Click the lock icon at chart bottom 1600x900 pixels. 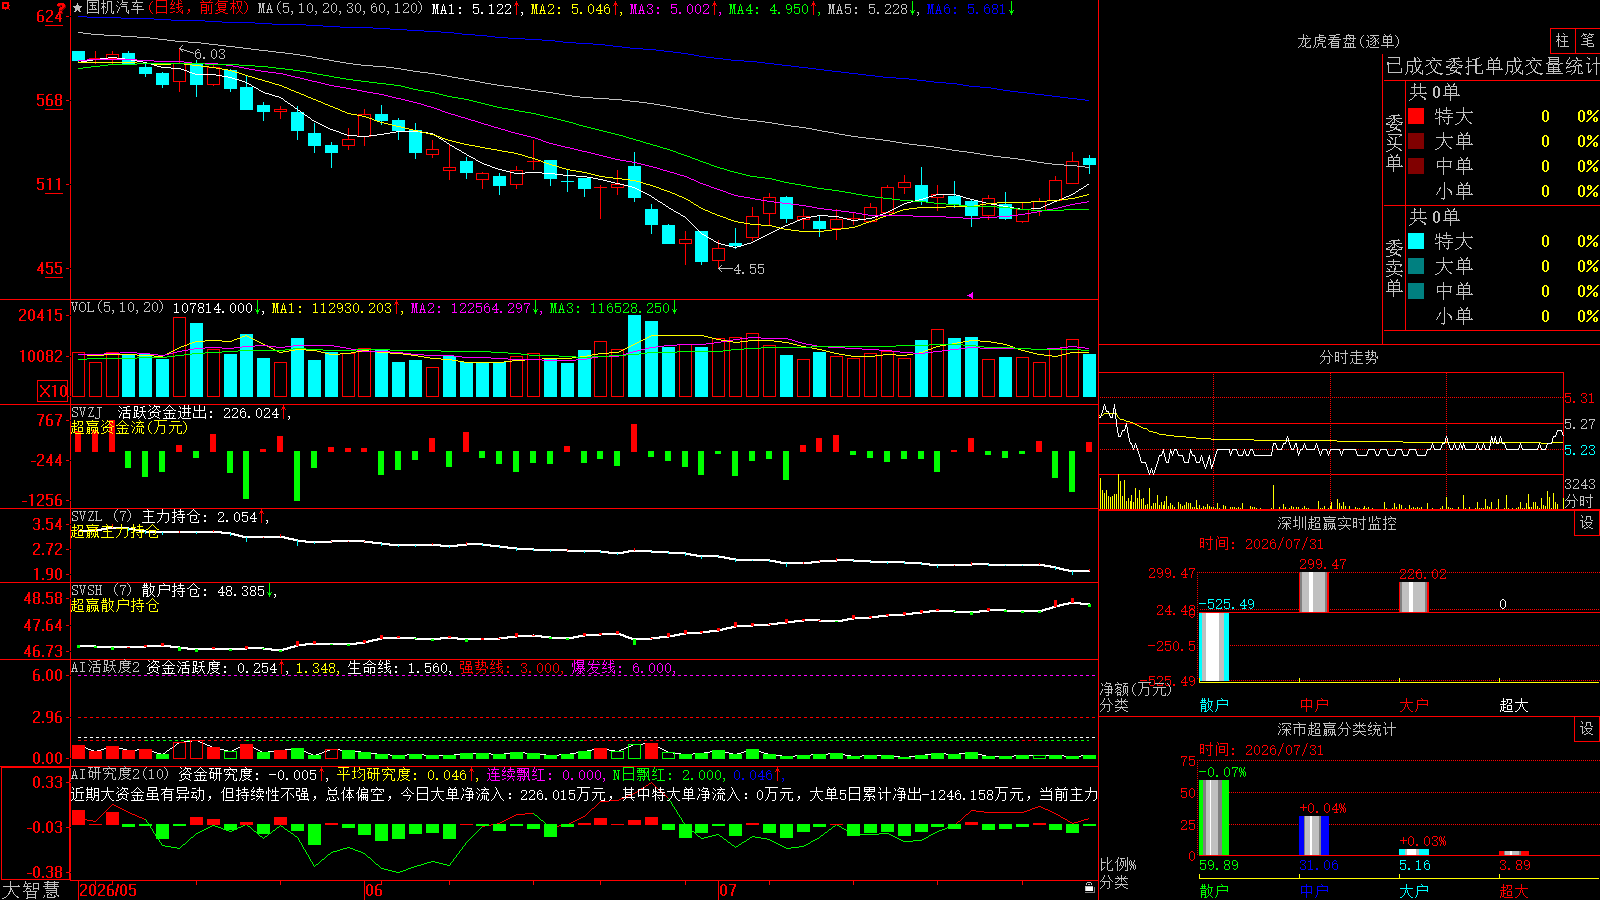(1089, 887)
